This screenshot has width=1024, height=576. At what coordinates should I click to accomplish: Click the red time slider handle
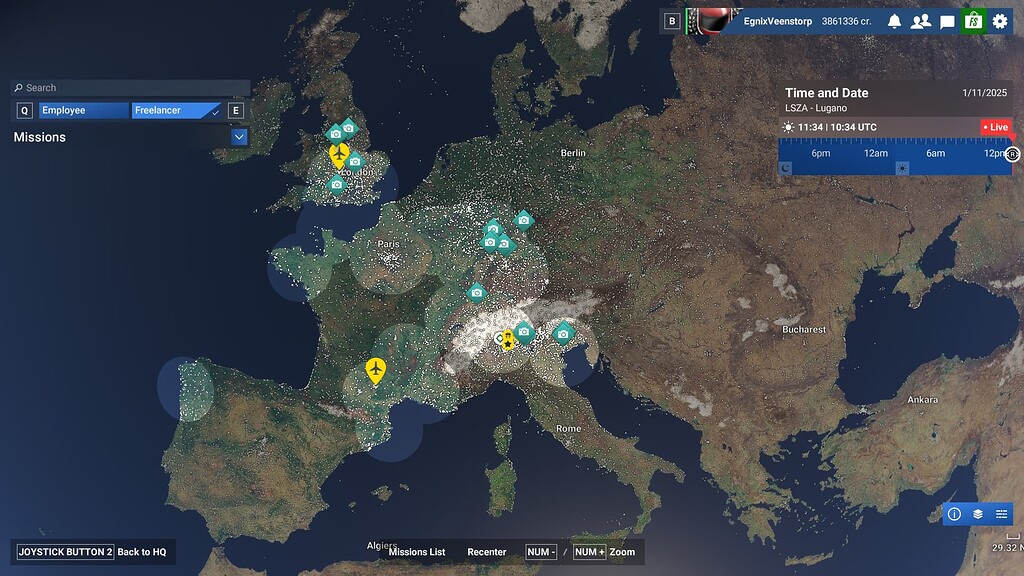point(1012,137)
